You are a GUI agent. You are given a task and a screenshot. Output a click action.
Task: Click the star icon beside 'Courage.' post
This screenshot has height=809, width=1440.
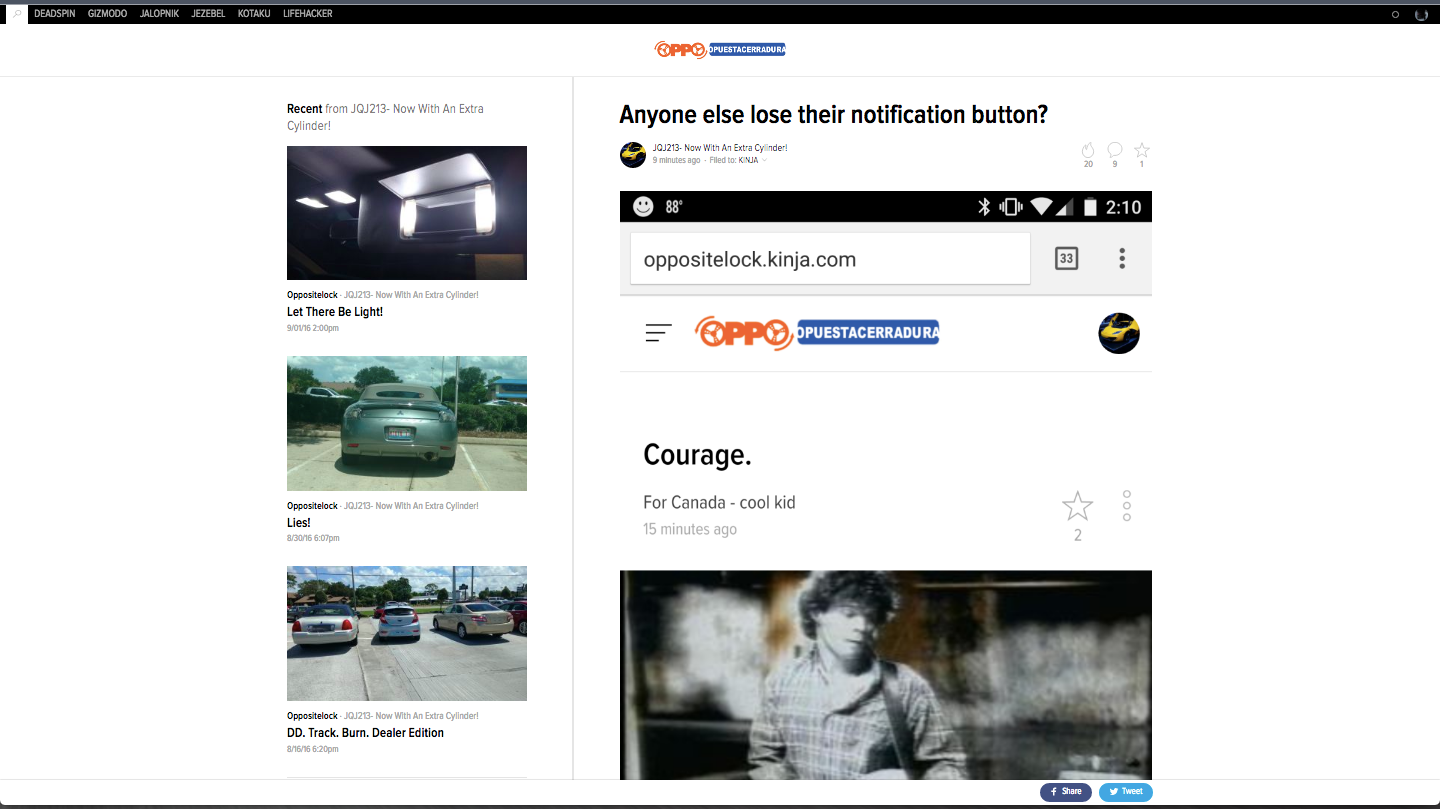point(1077,507)
